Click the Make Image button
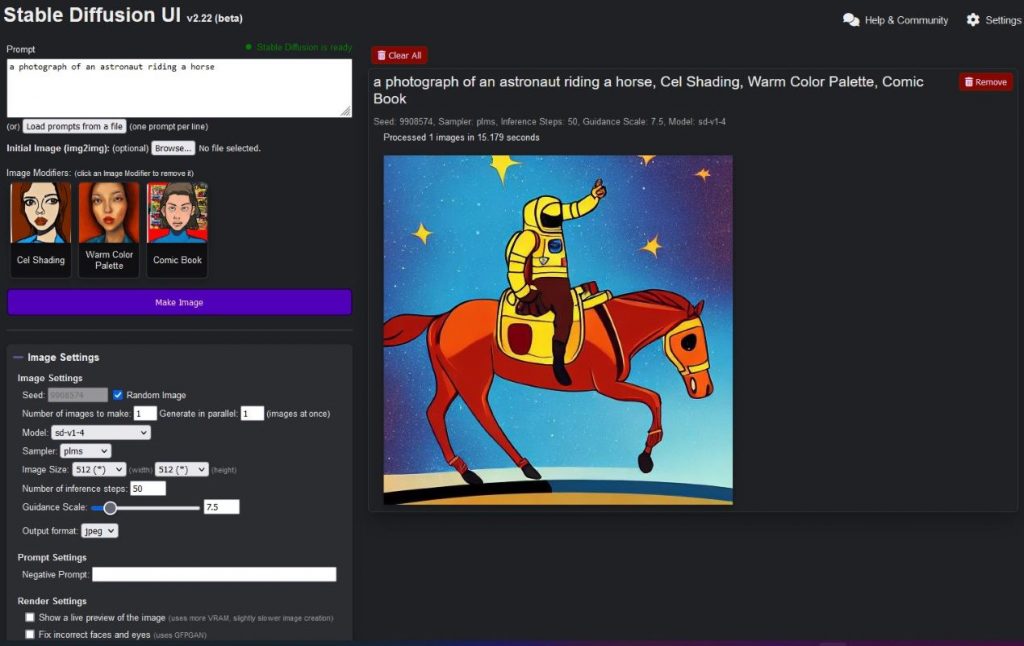The height and width of the screenshot is (646, 1024). point(179,301)
